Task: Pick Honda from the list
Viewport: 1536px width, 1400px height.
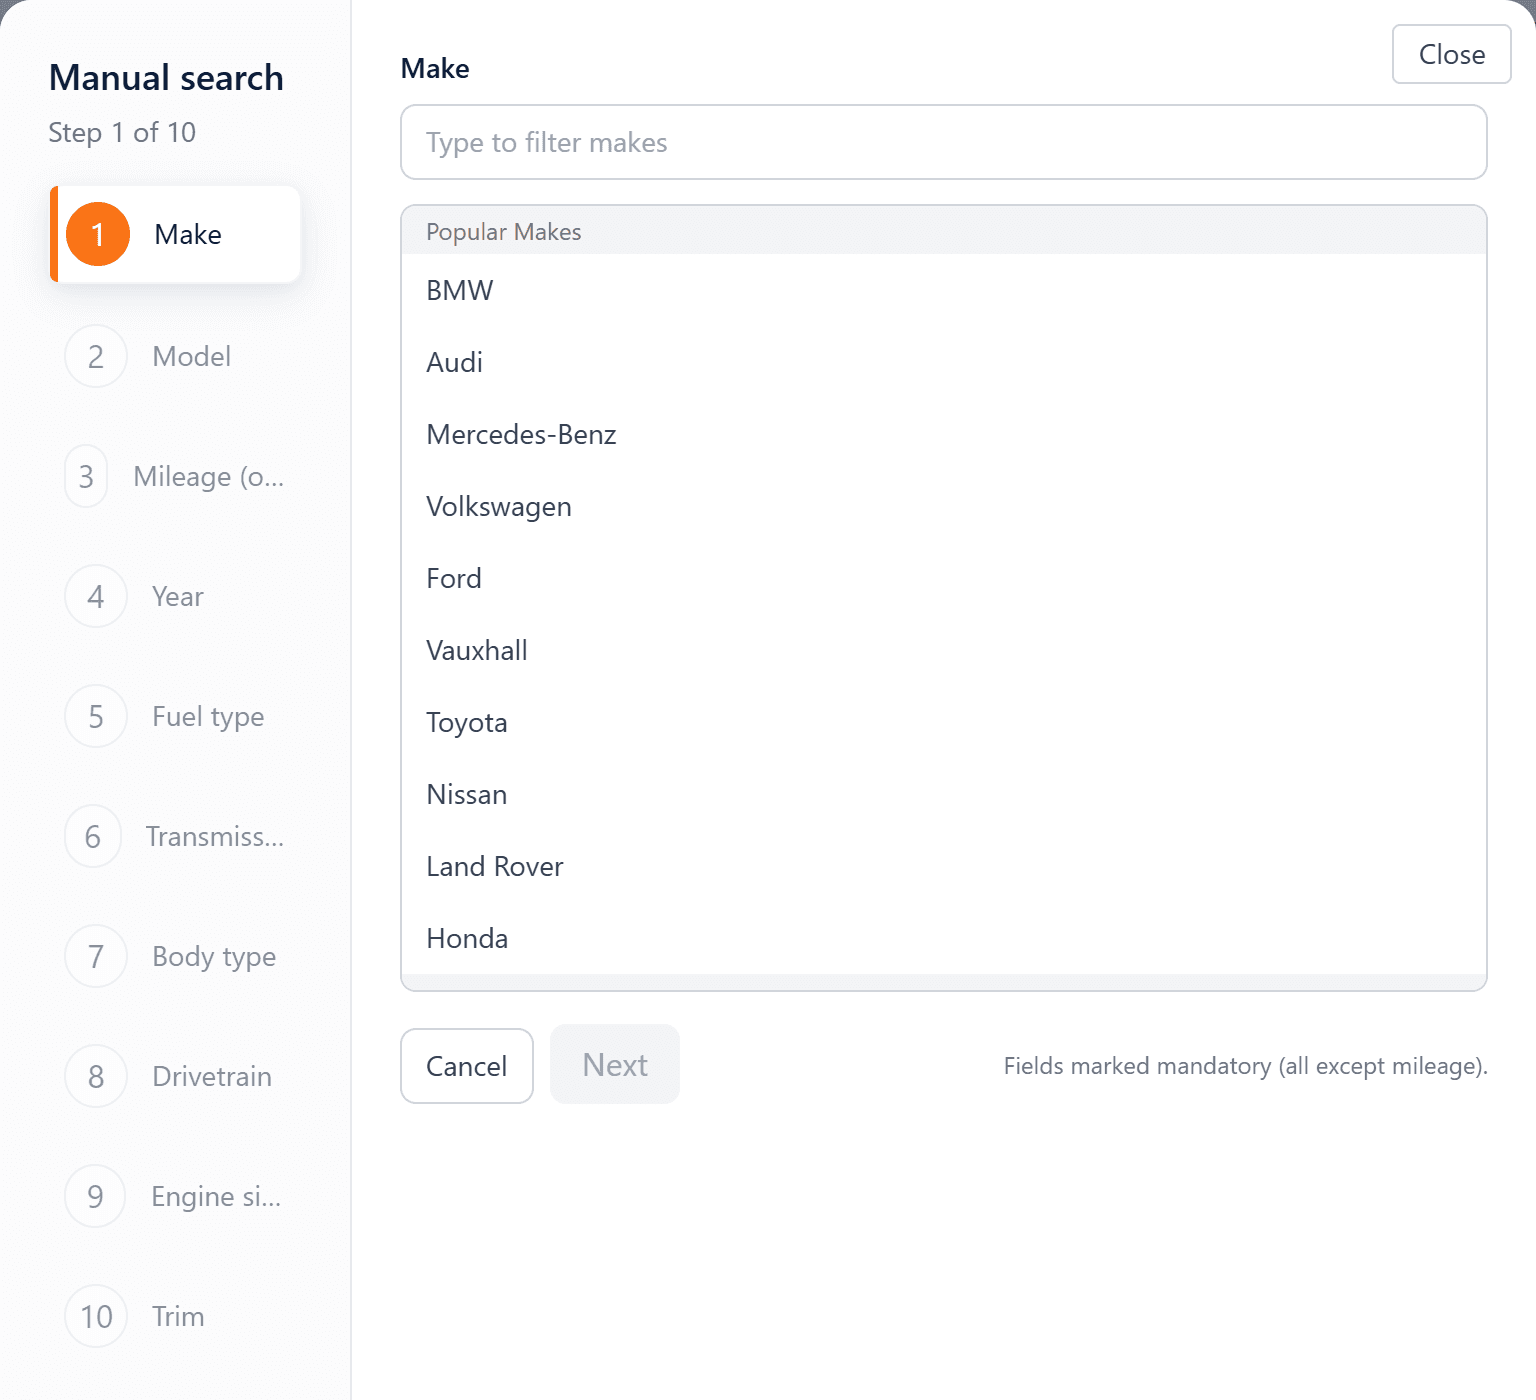Action: click(x=943, y=938)
